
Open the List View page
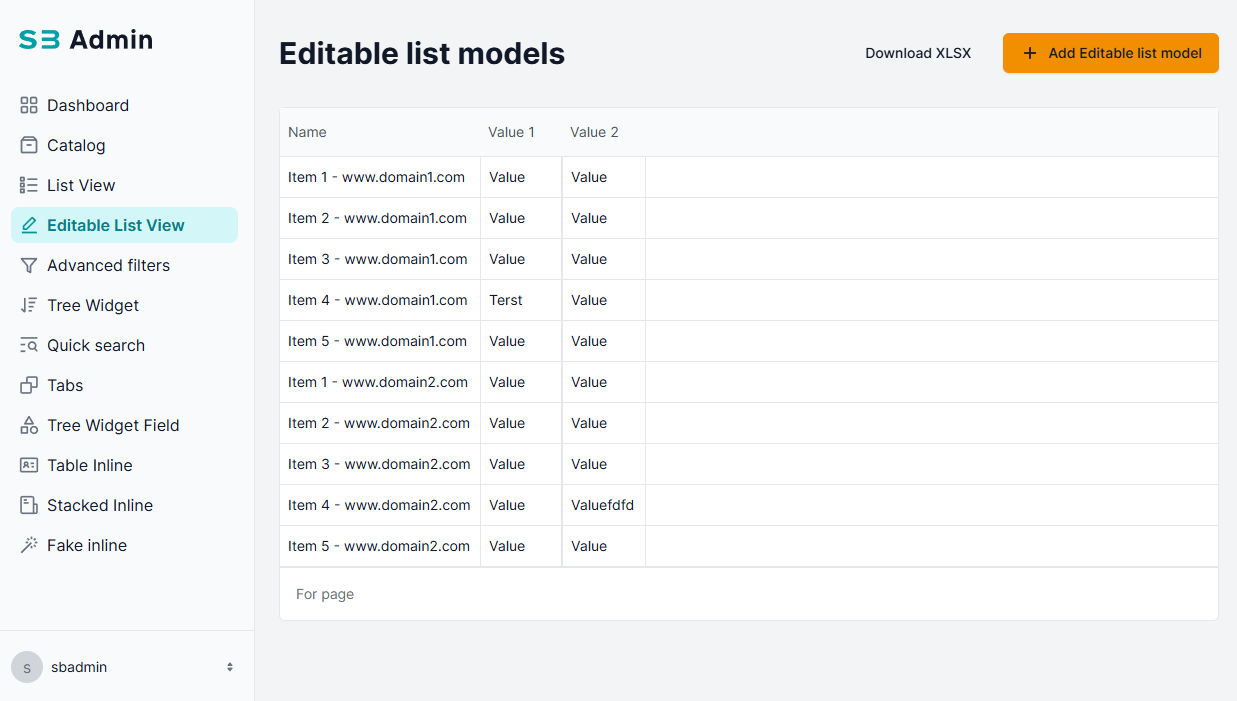coord(124,185)
